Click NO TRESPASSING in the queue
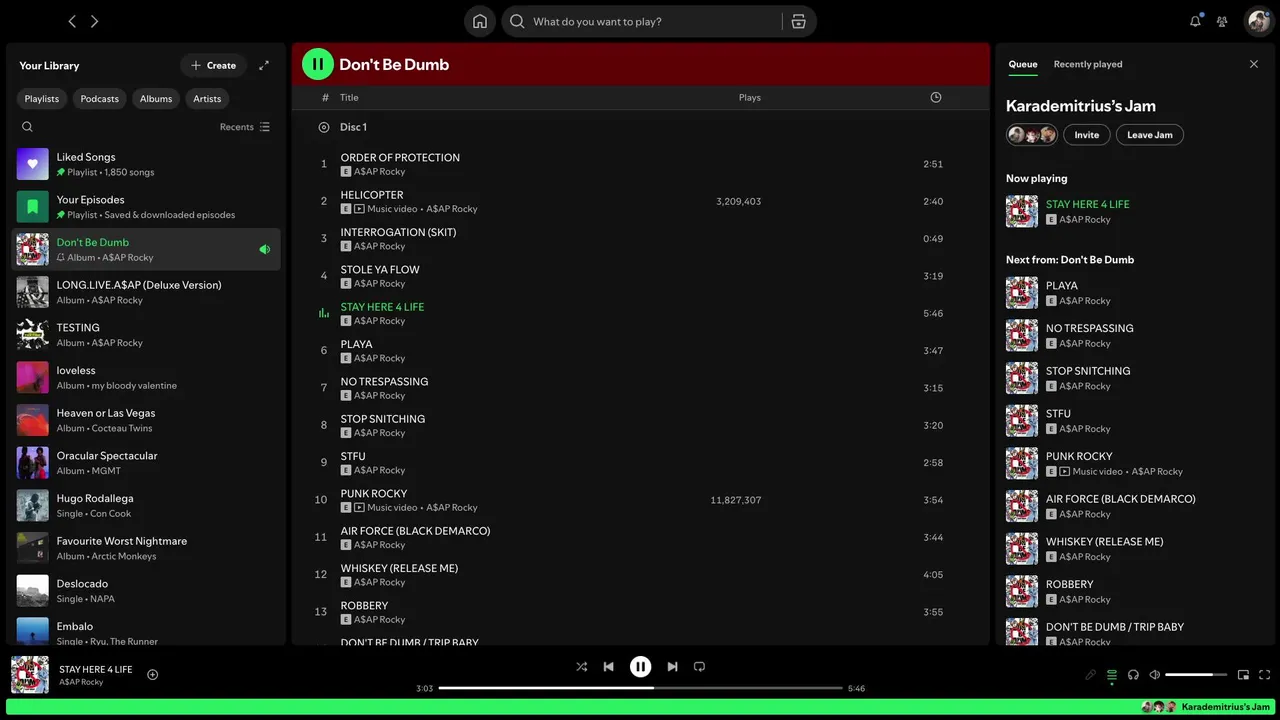Viewport: 1280px width, 720px height. tap(1134, 335)
